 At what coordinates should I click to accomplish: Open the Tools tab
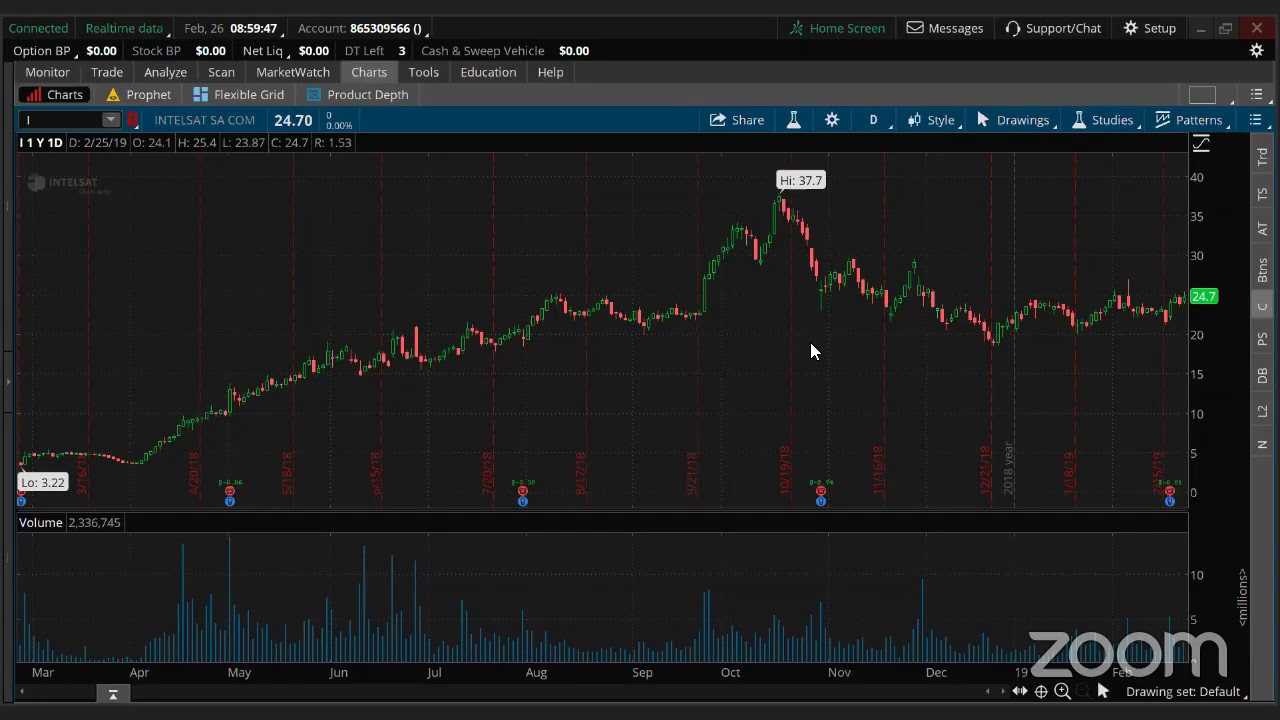coord(423,72)
